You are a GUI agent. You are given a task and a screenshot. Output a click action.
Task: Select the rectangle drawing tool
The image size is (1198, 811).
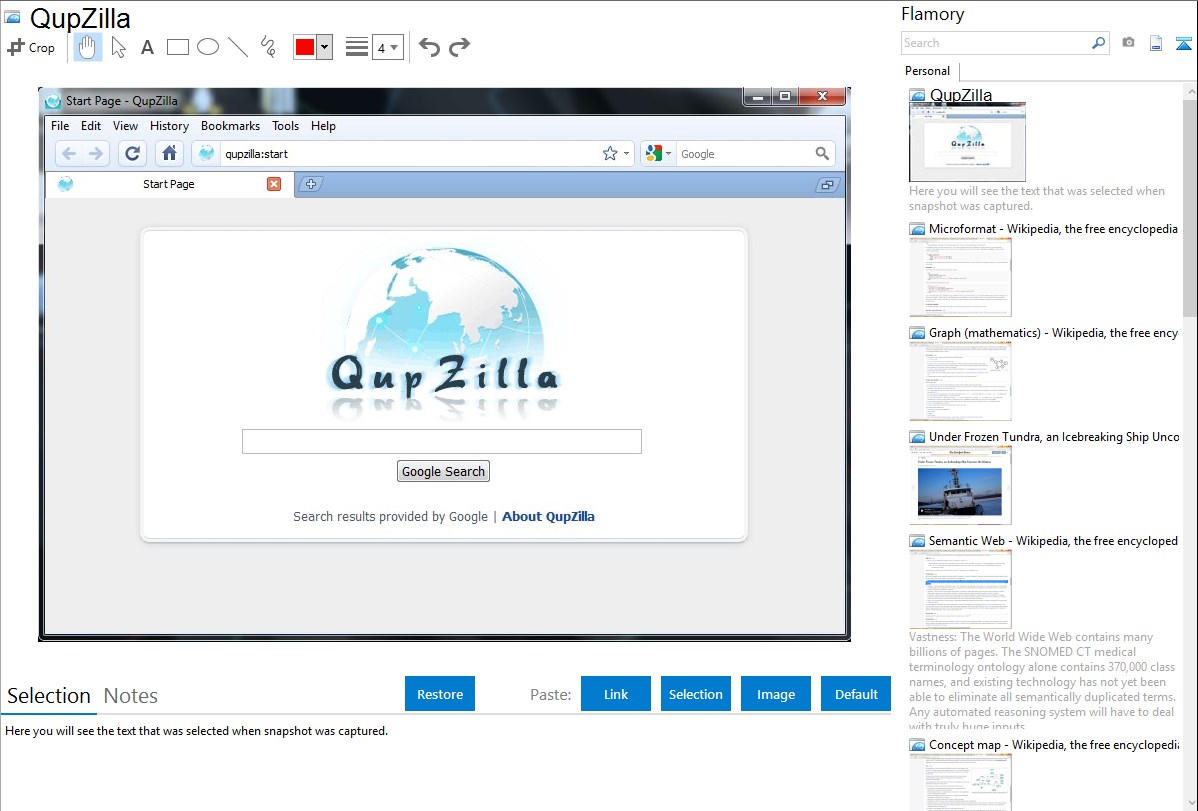pyautogui.click(x=177, y=47)
